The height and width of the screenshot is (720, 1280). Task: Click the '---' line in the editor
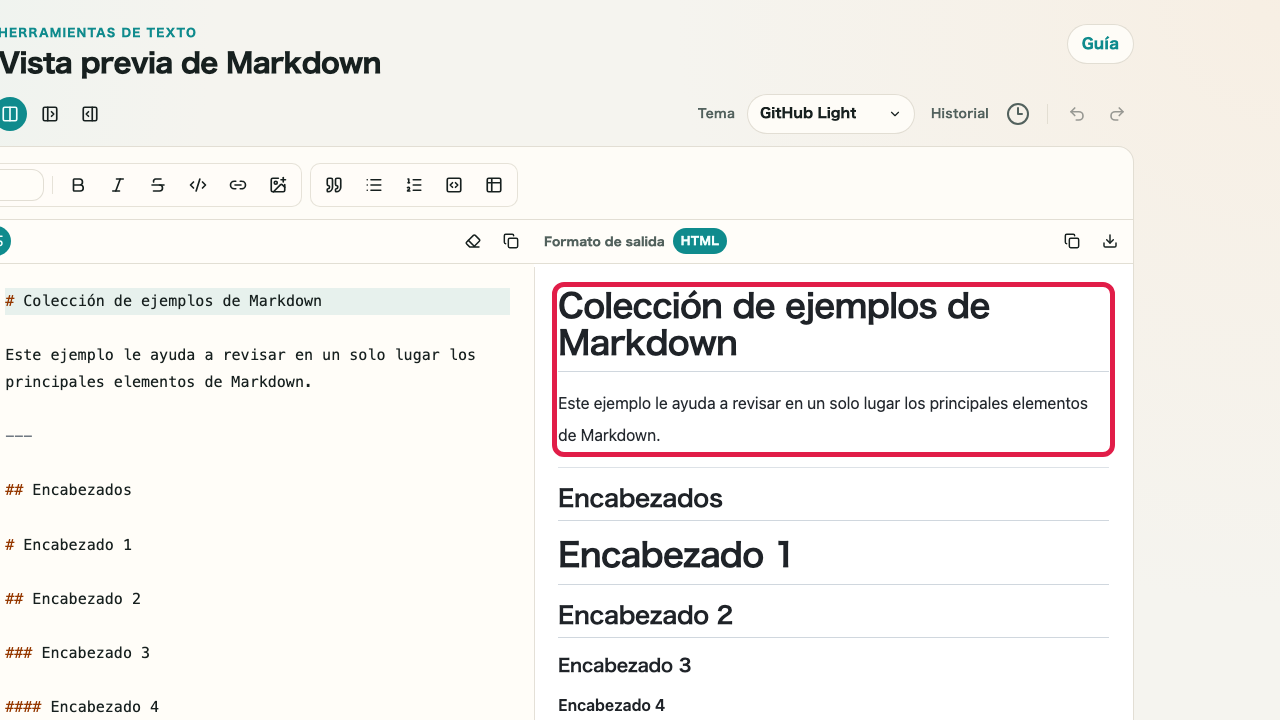[19, 436]
